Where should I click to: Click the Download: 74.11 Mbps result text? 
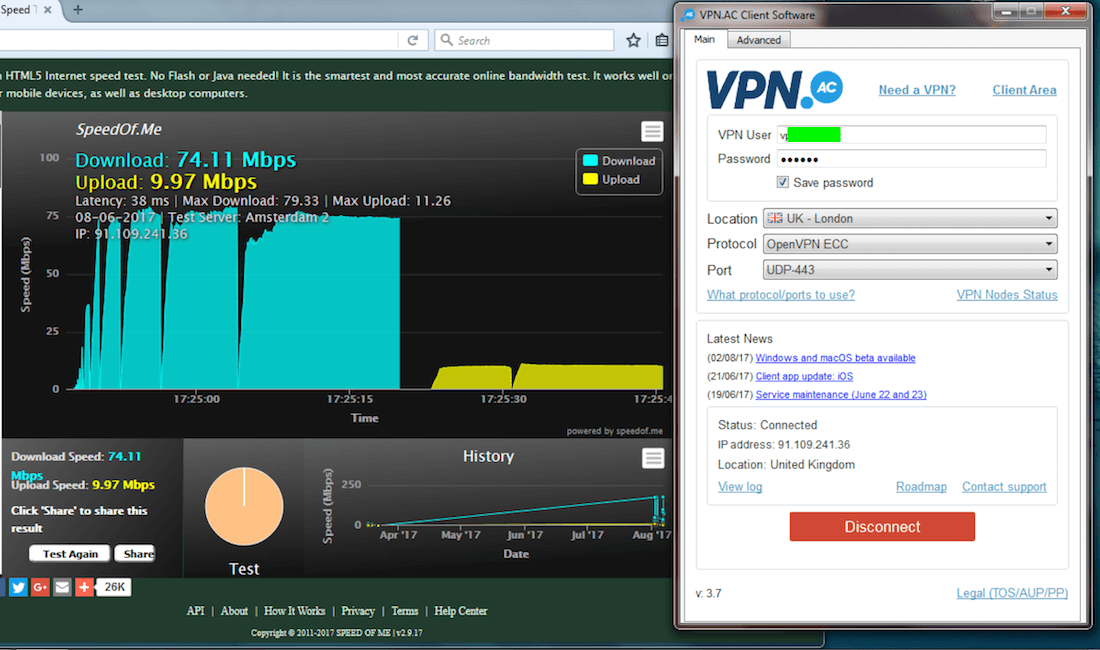(x=186, y=160)
